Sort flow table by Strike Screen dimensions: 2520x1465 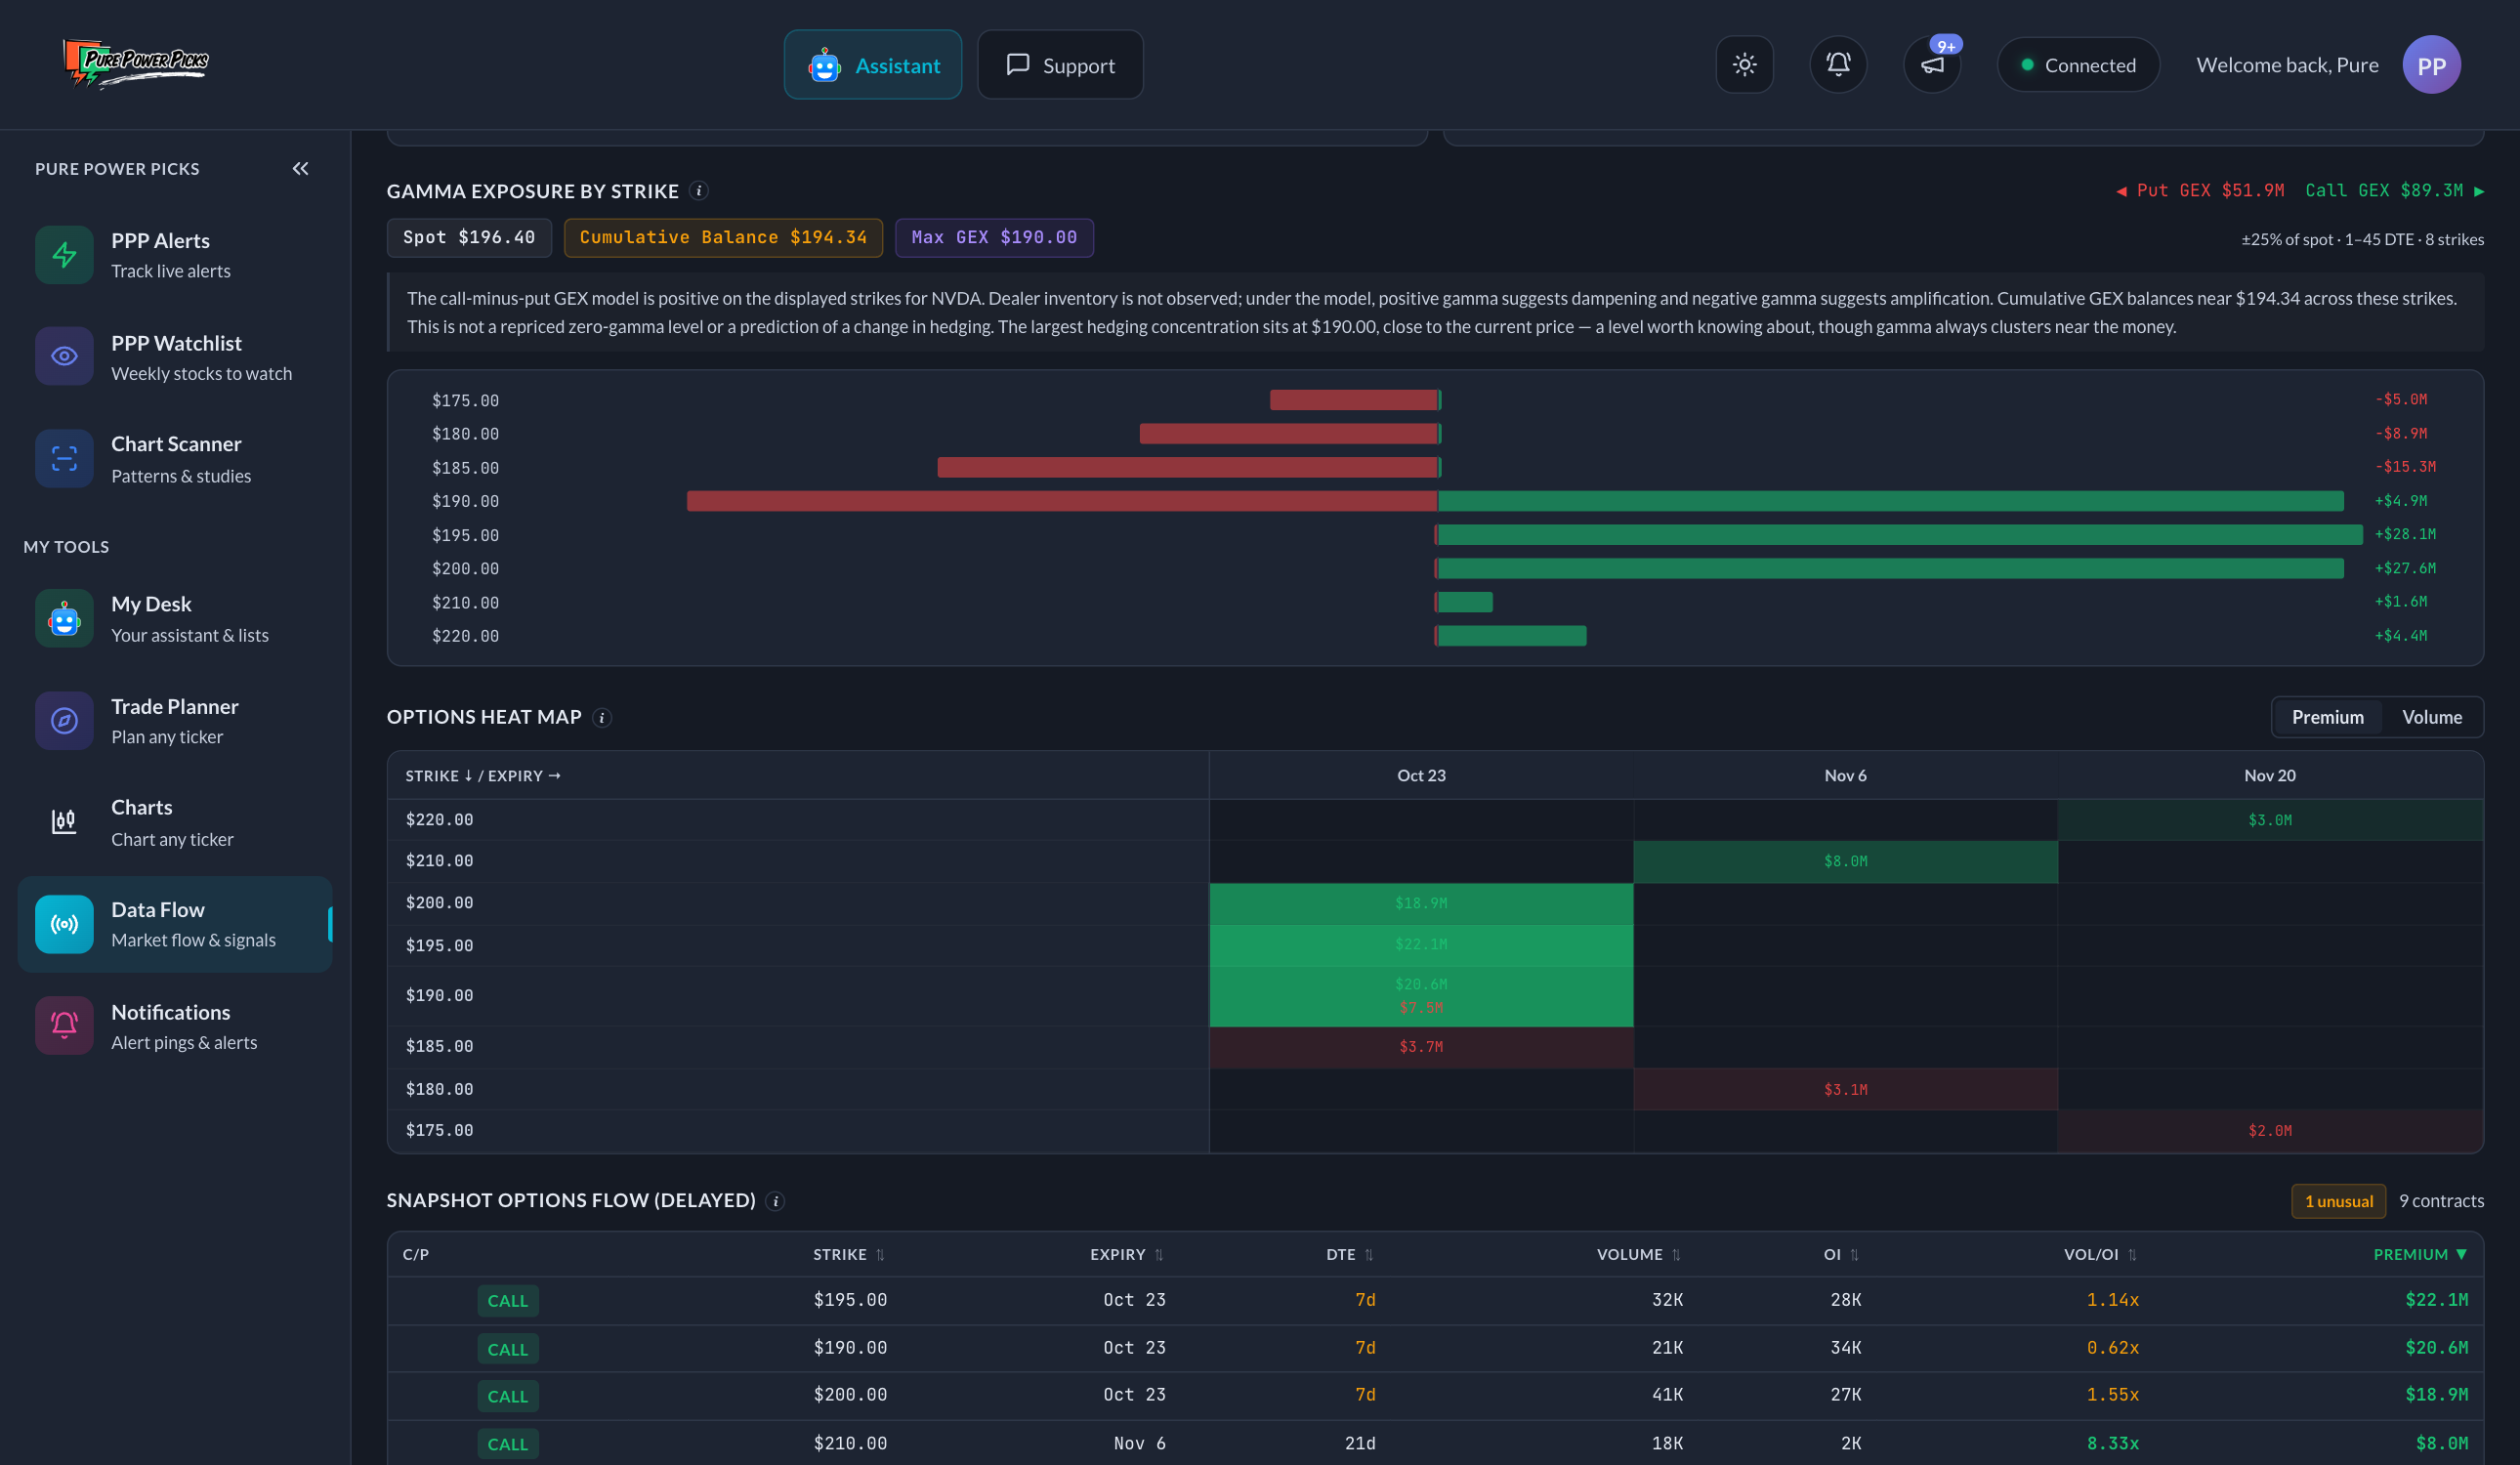(848, 1255)
